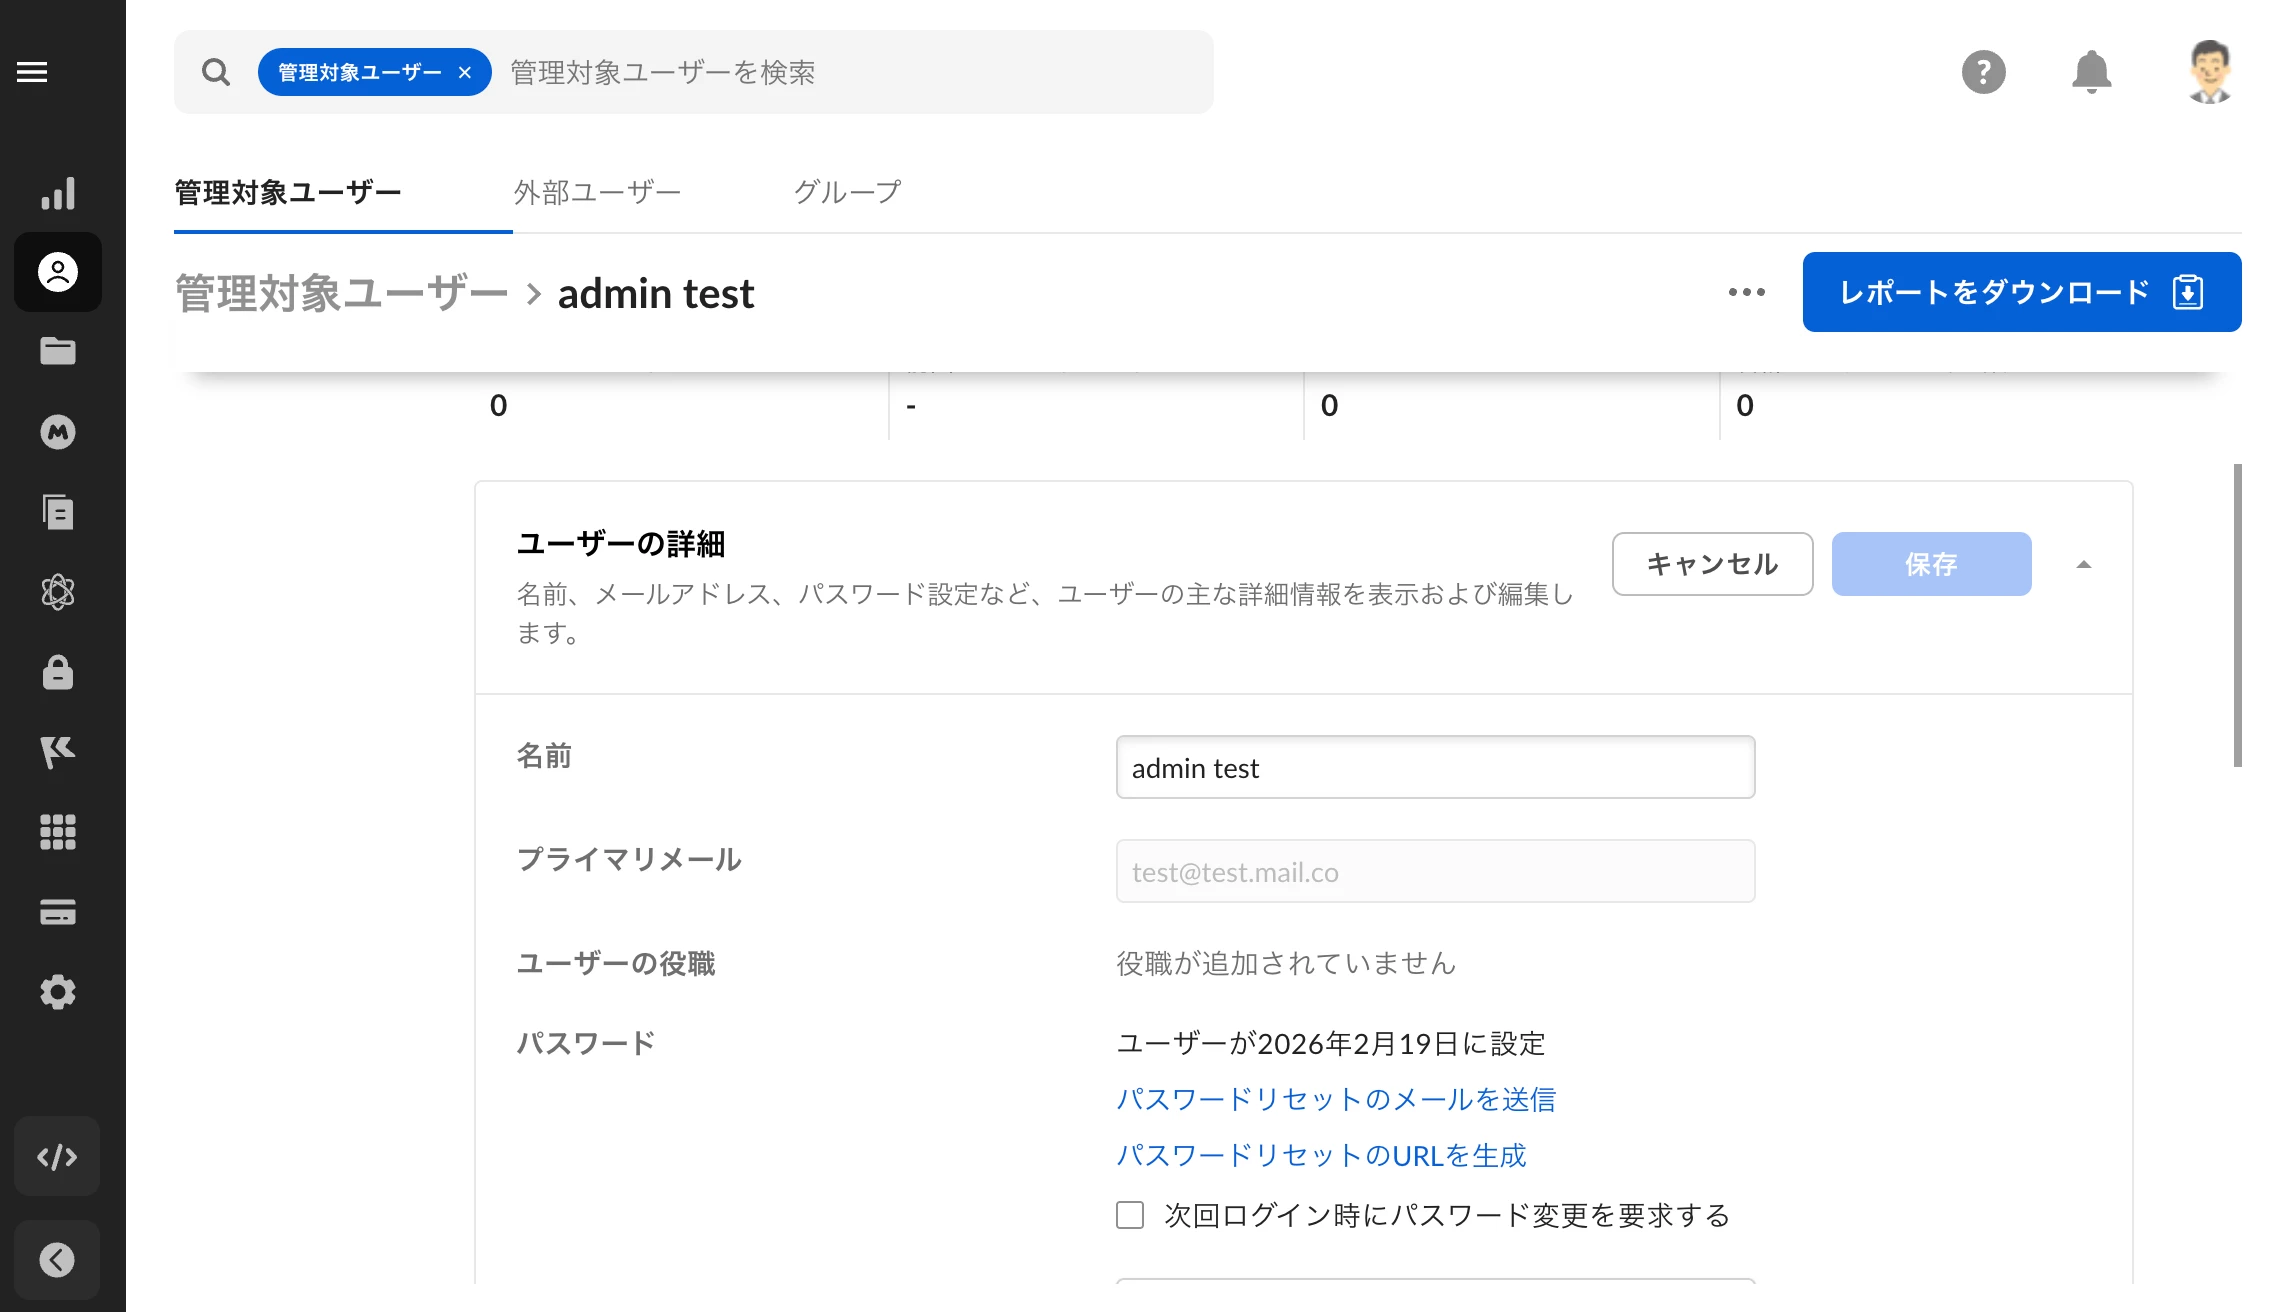Image resolution: width=2274 pixels, height=1312 pixels.
Task: Click the 名前 input field
Action: click(1435, 768)
